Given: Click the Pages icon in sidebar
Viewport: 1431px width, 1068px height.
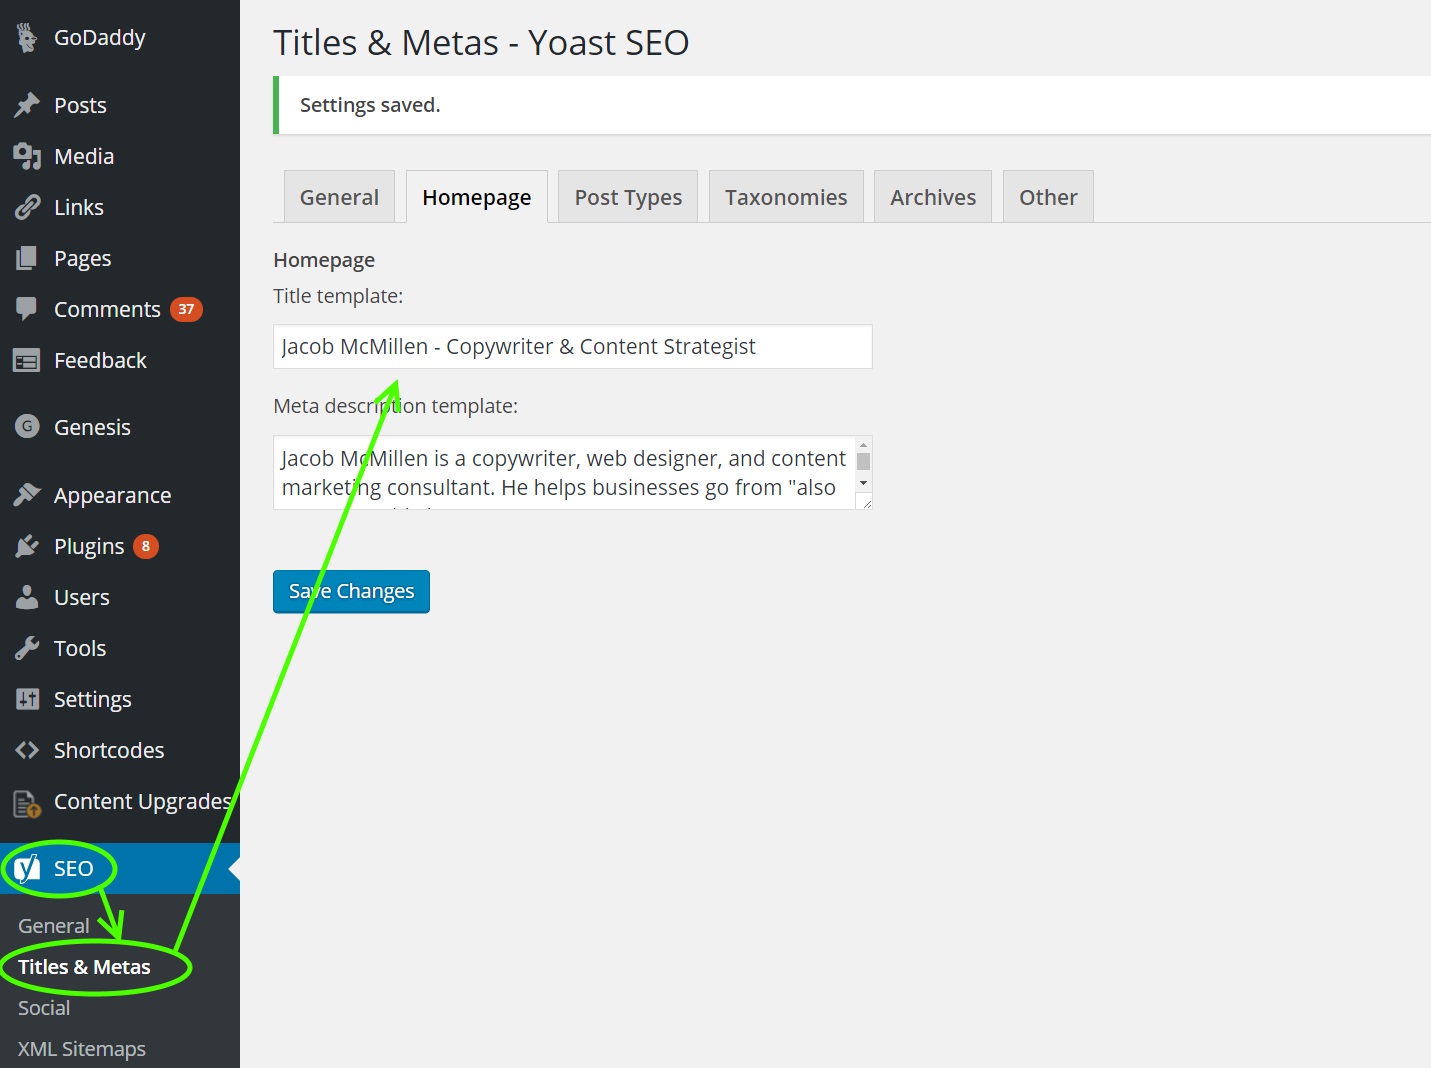Looking at the screenshot, I should pyautogui.click(x=27, y=258).
